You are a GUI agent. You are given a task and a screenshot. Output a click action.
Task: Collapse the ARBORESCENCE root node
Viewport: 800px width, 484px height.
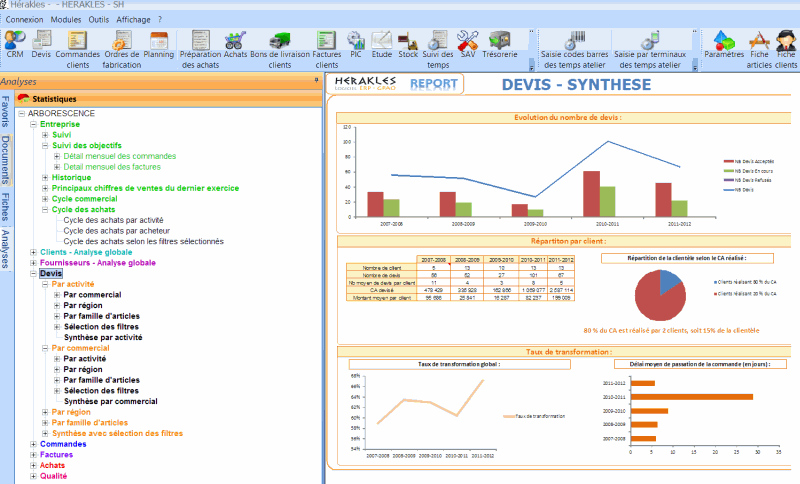[21, 113]
